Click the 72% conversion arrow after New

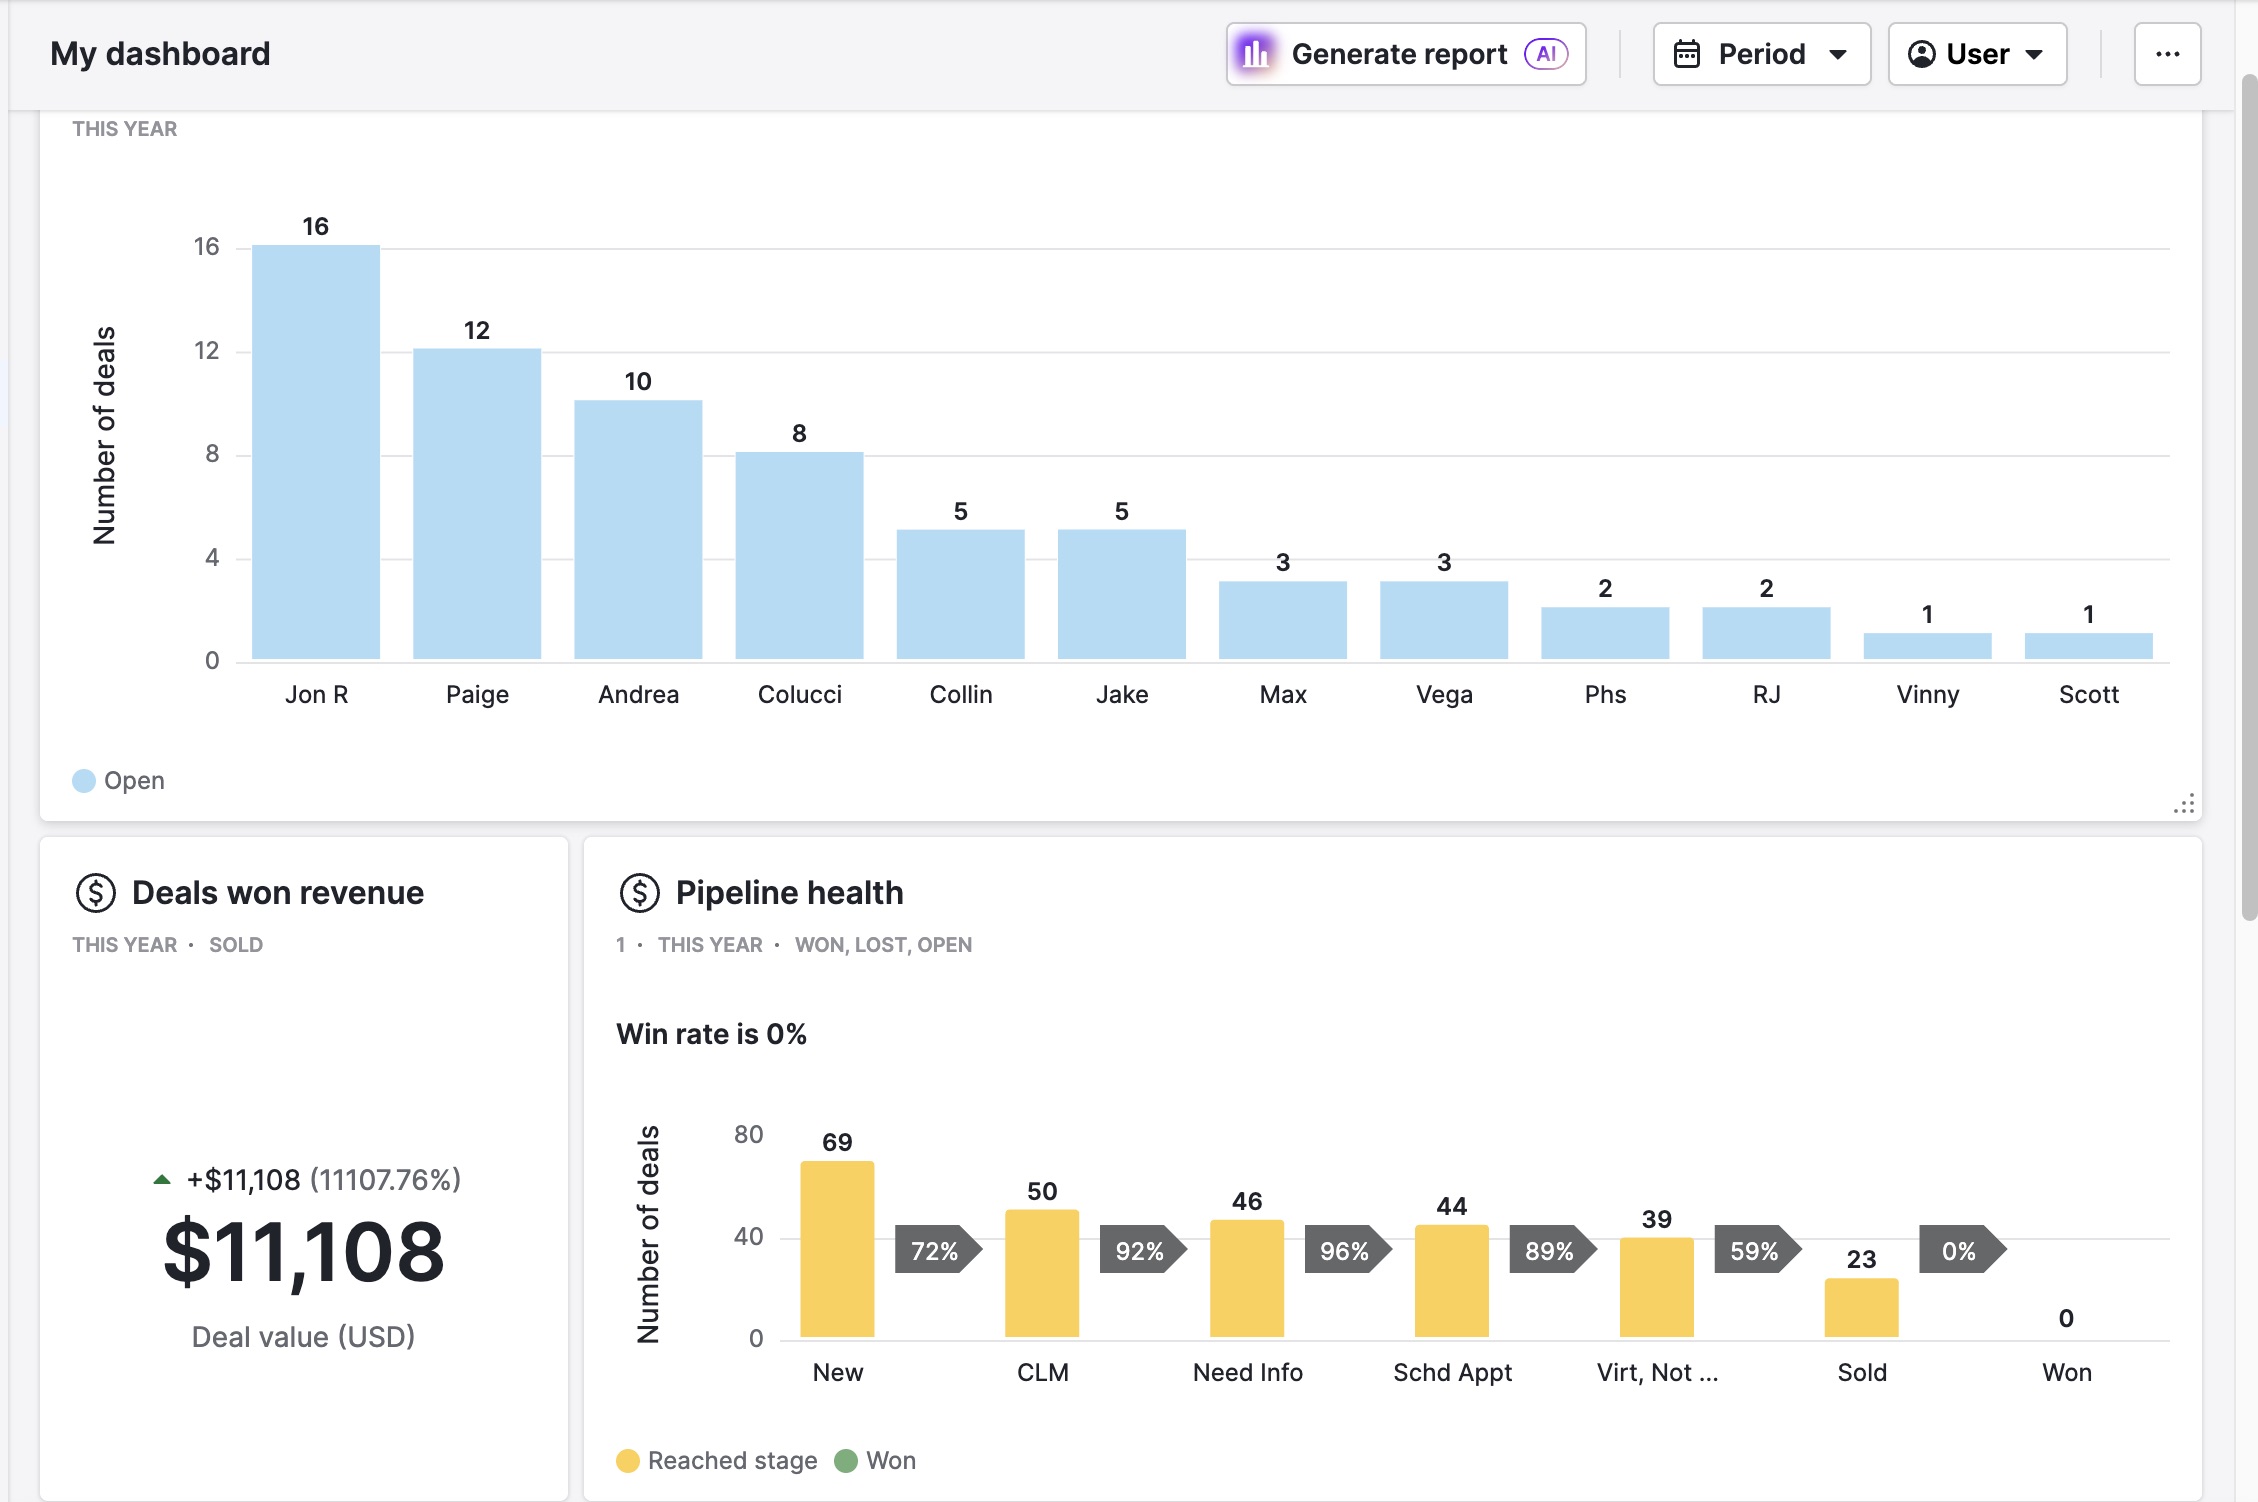coord(938,1251)
